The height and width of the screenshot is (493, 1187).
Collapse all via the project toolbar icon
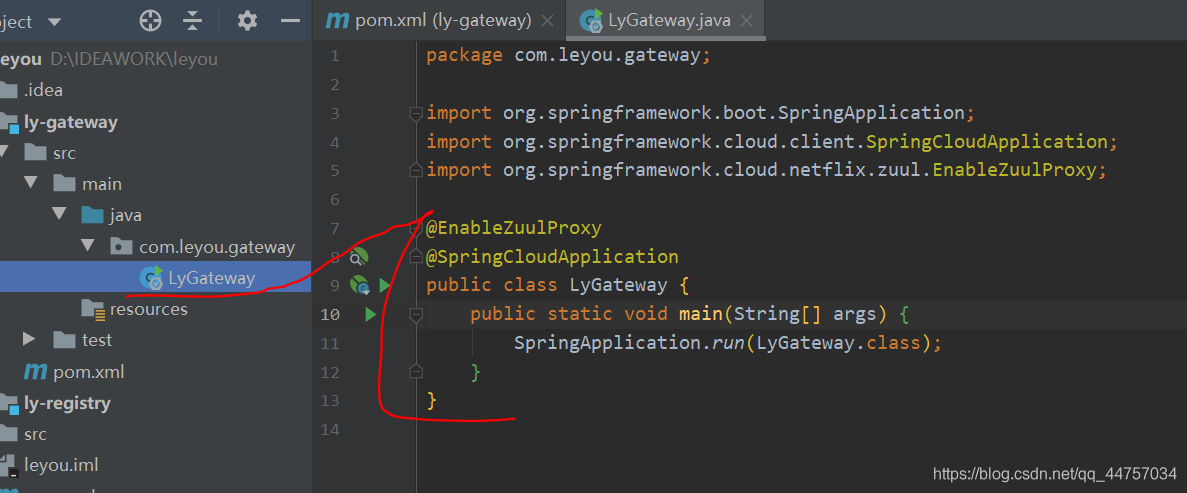tap(193, 20)
